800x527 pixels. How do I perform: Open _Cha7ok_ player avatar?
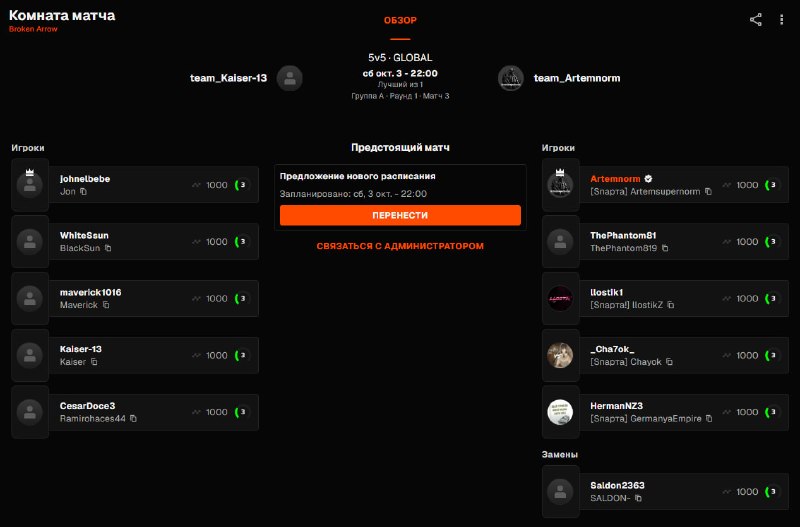pyautogui.click(x=560, y=355)
